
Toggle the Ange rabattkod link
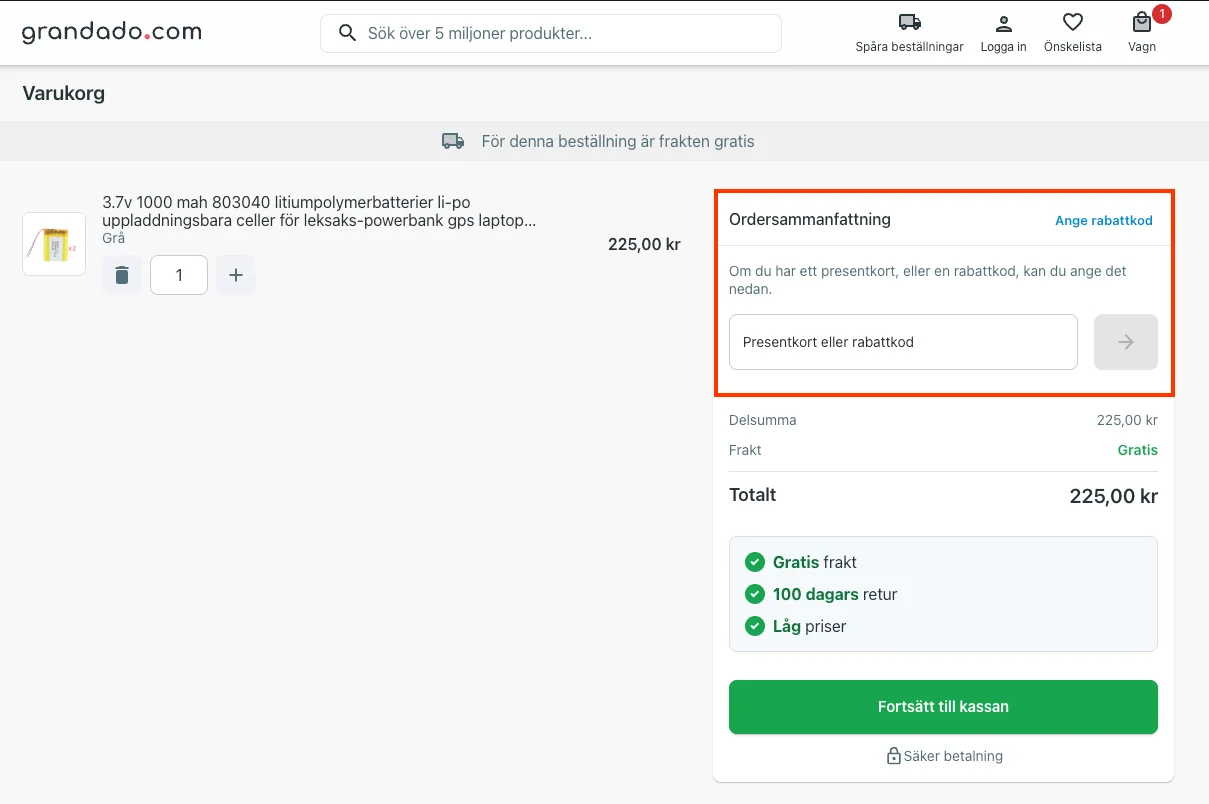1104,220
